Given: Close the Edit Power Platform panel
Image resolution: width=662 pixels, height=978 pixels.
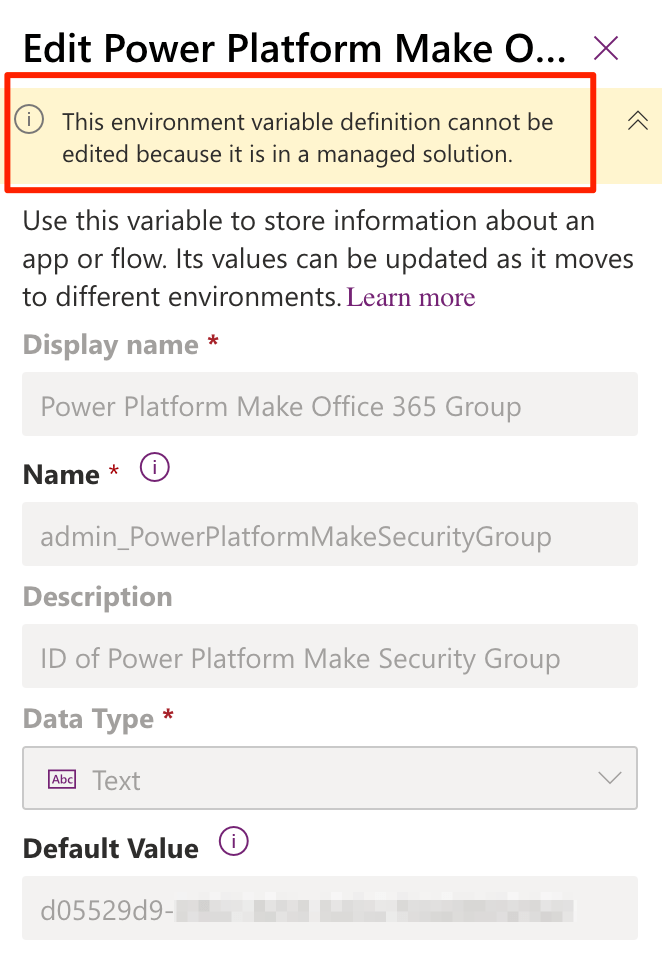Looking at the screenshot, I should [x=605, y=47].
